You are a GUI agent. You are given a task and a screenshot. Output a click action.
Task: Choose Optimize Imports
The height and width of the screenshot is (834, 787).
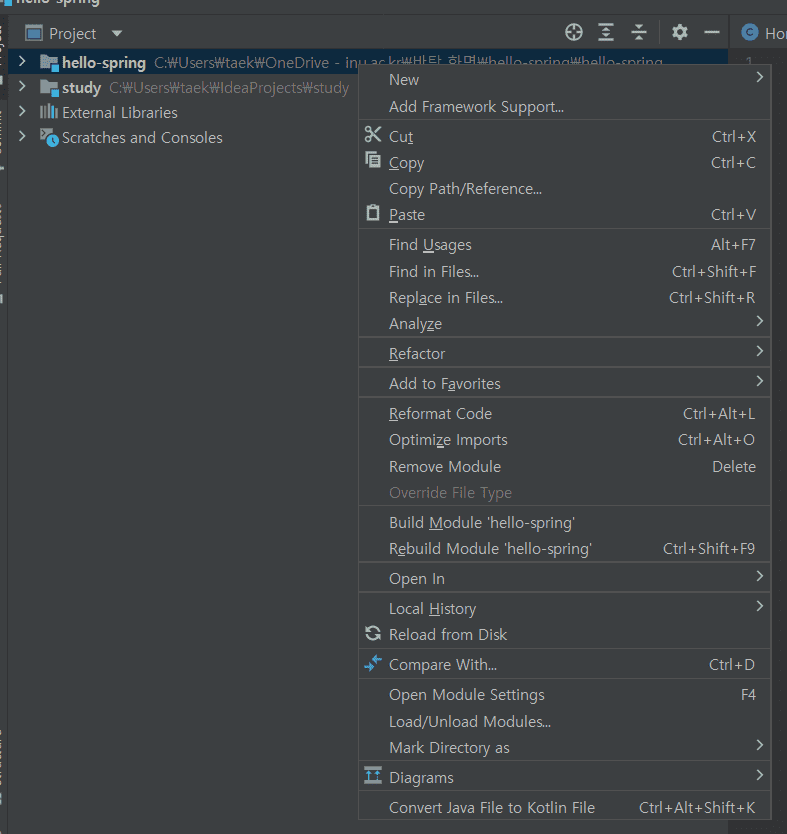click(x=565, y=440)
